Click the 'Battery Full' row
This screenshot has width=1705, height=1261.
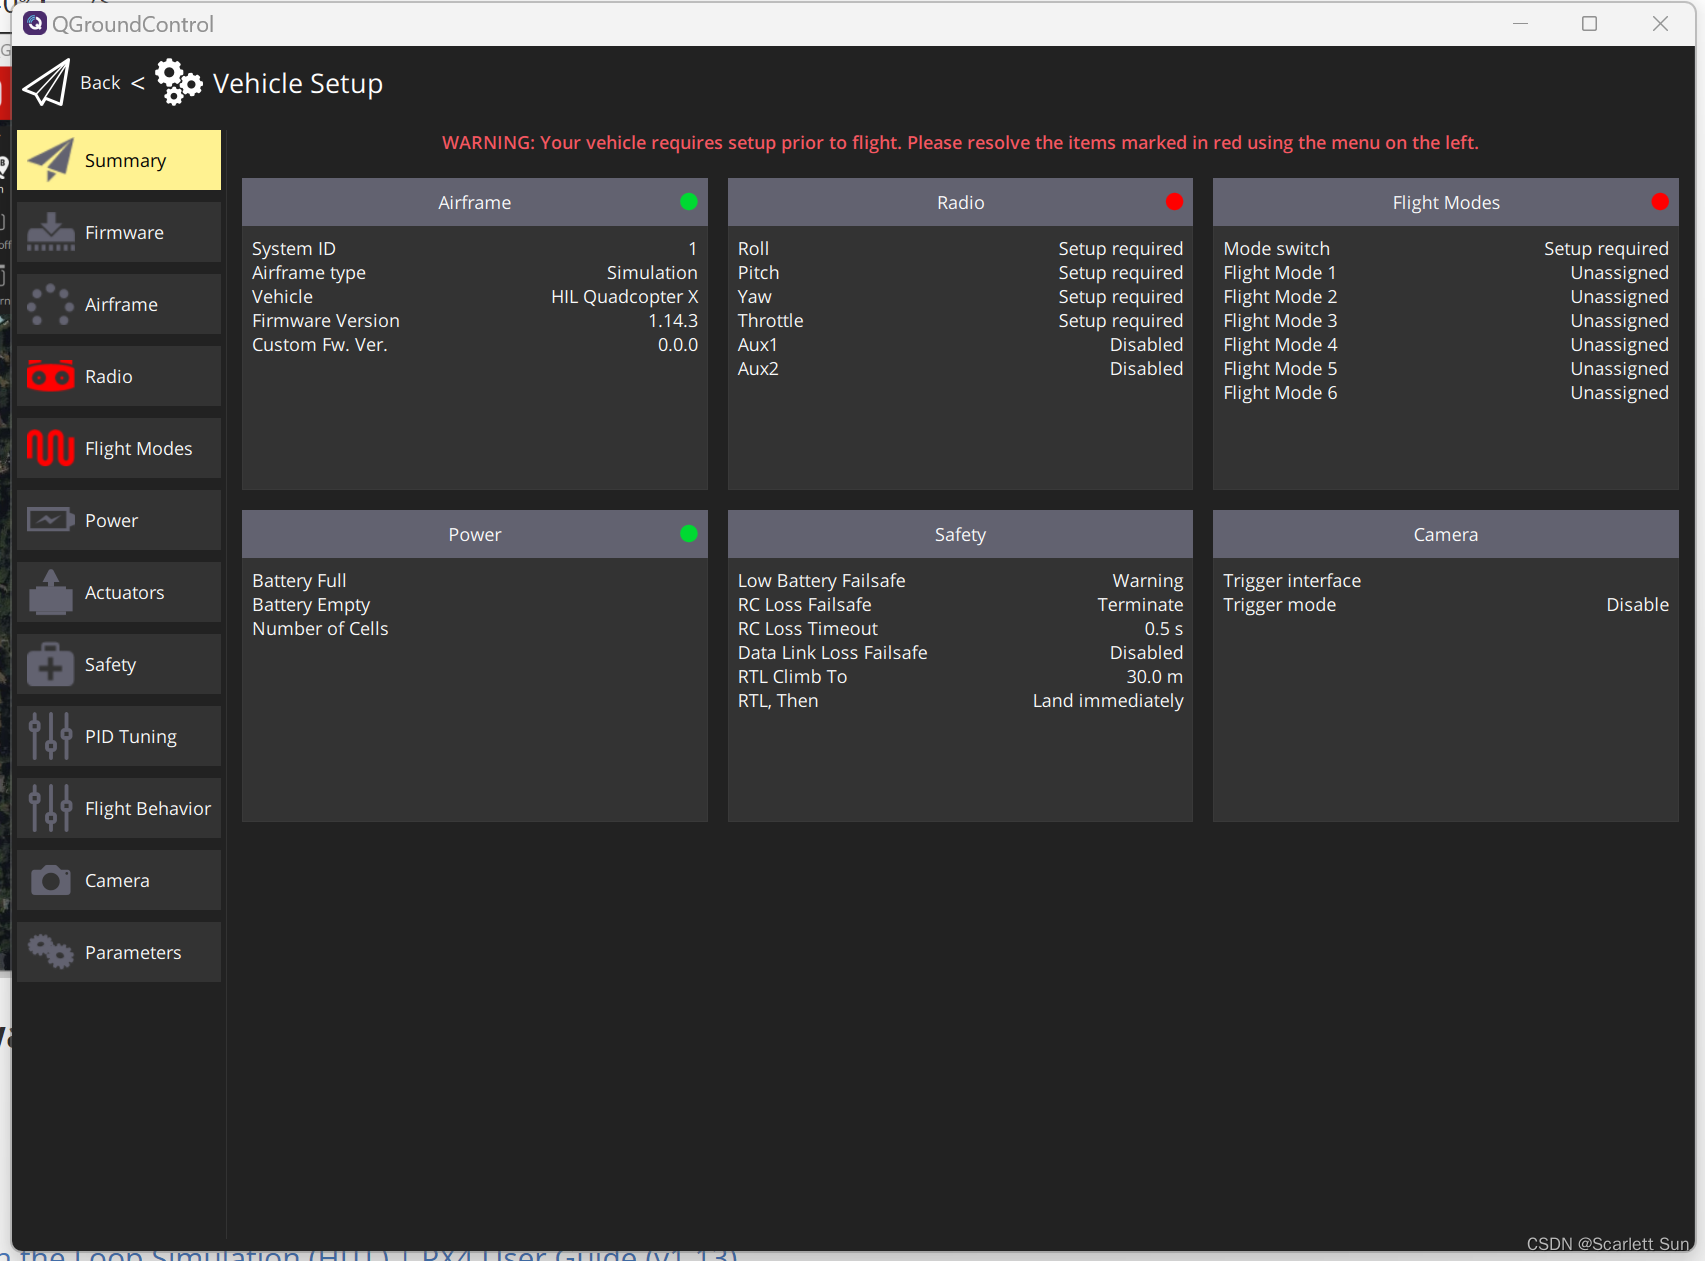pos(475,581)
